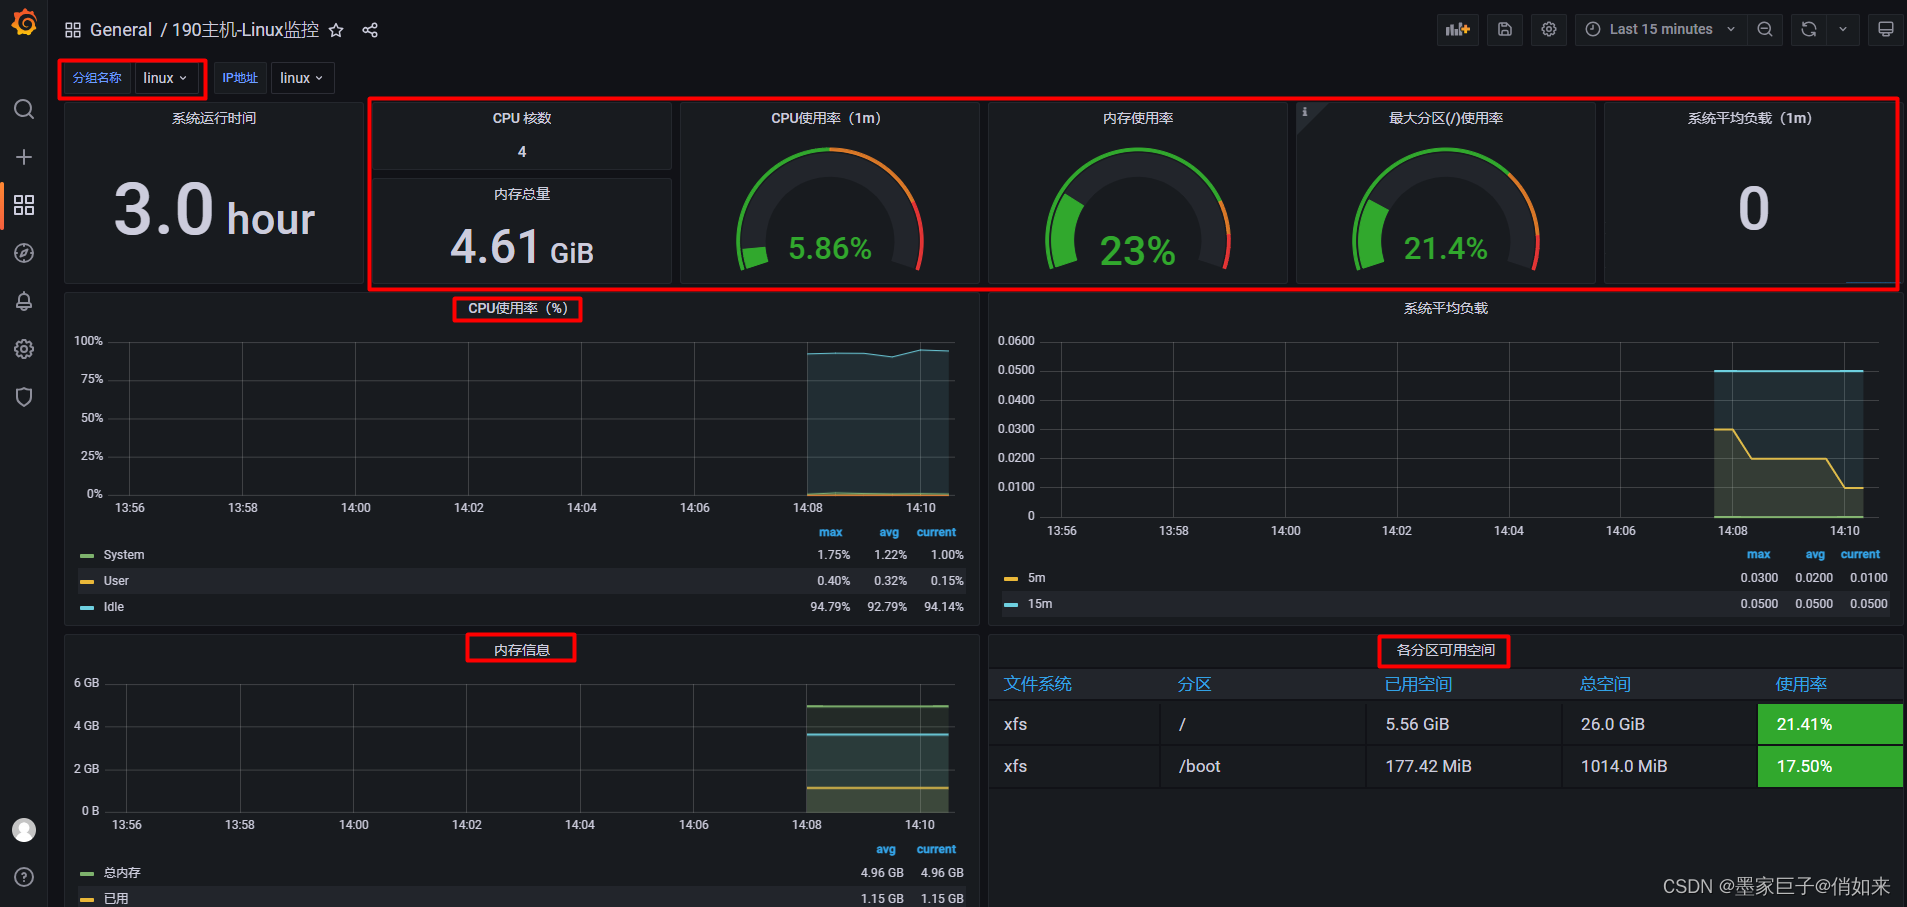Toggle the 5m series in load legend

1037,578
